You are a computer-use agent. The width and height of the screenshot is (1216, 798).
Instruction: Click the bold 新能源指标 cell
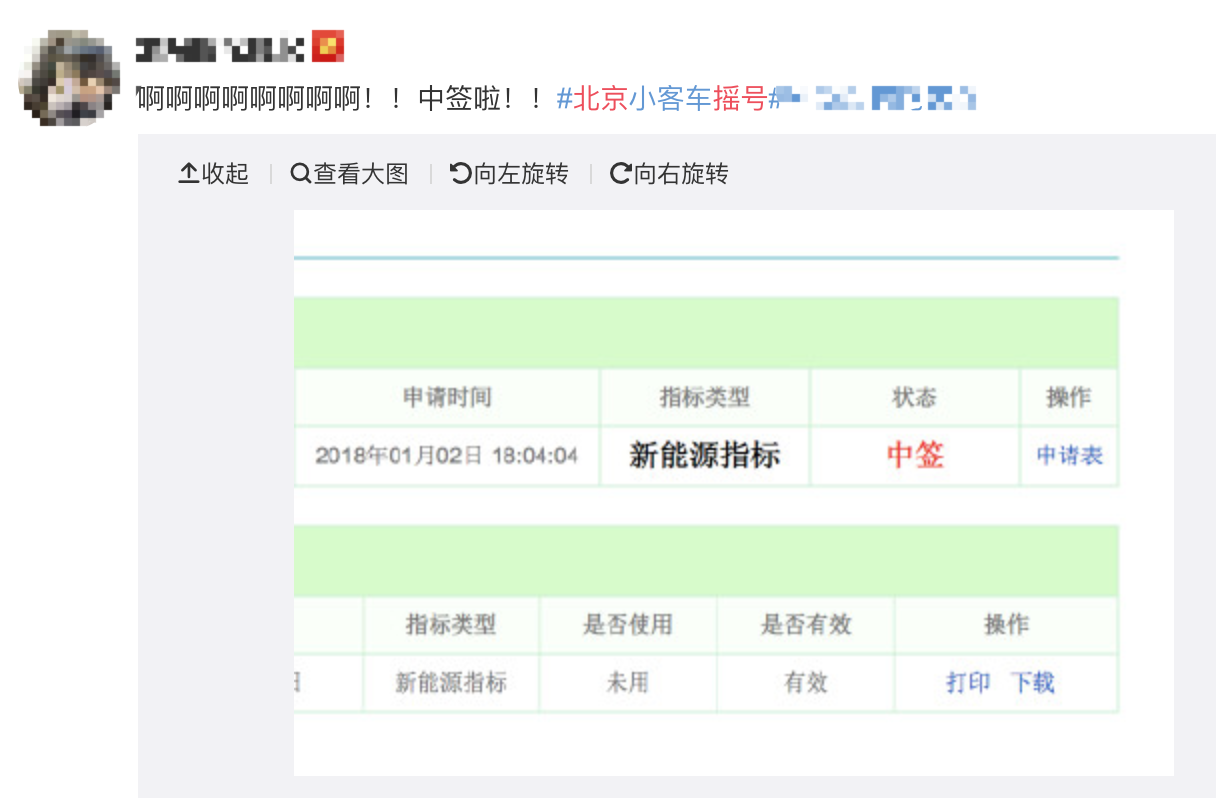pos(704,456)
